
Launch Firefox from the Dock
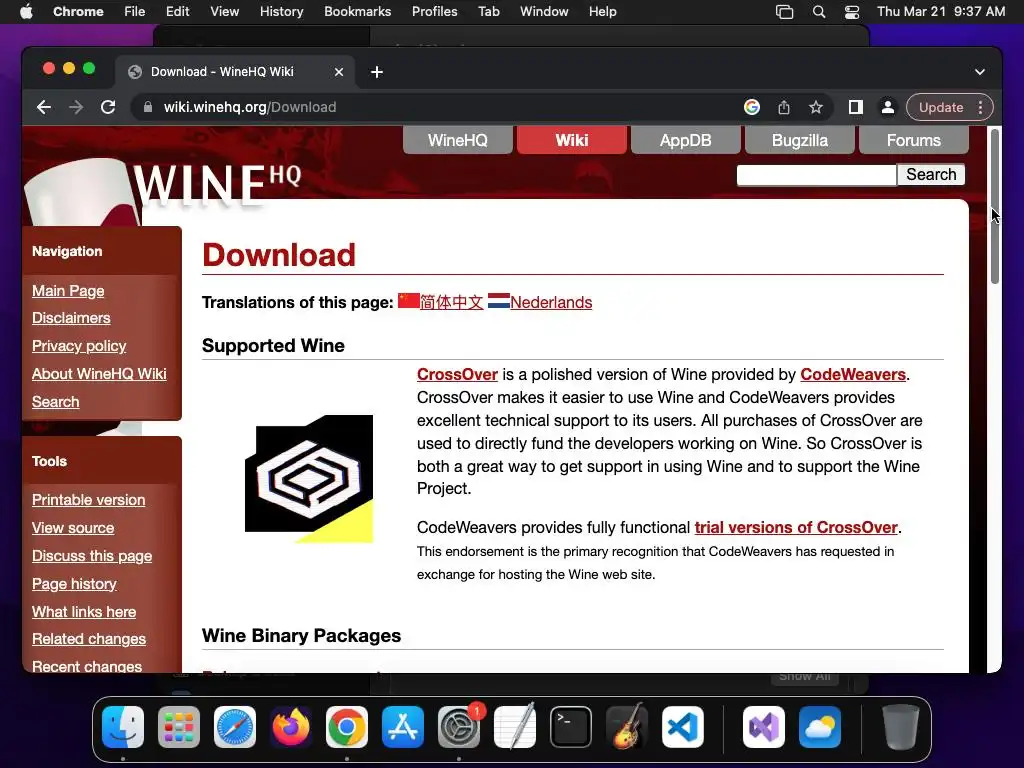[x=291, y=727]
